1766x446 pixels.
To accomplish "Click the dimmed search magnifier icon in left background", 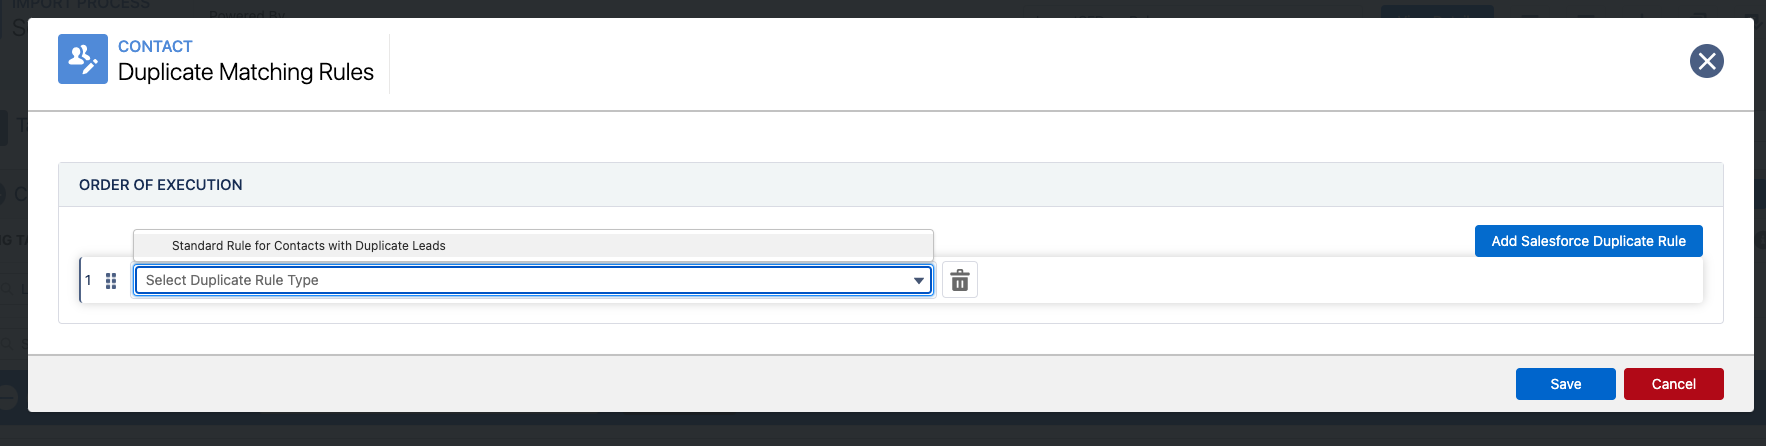I will [x=10, y=344].
